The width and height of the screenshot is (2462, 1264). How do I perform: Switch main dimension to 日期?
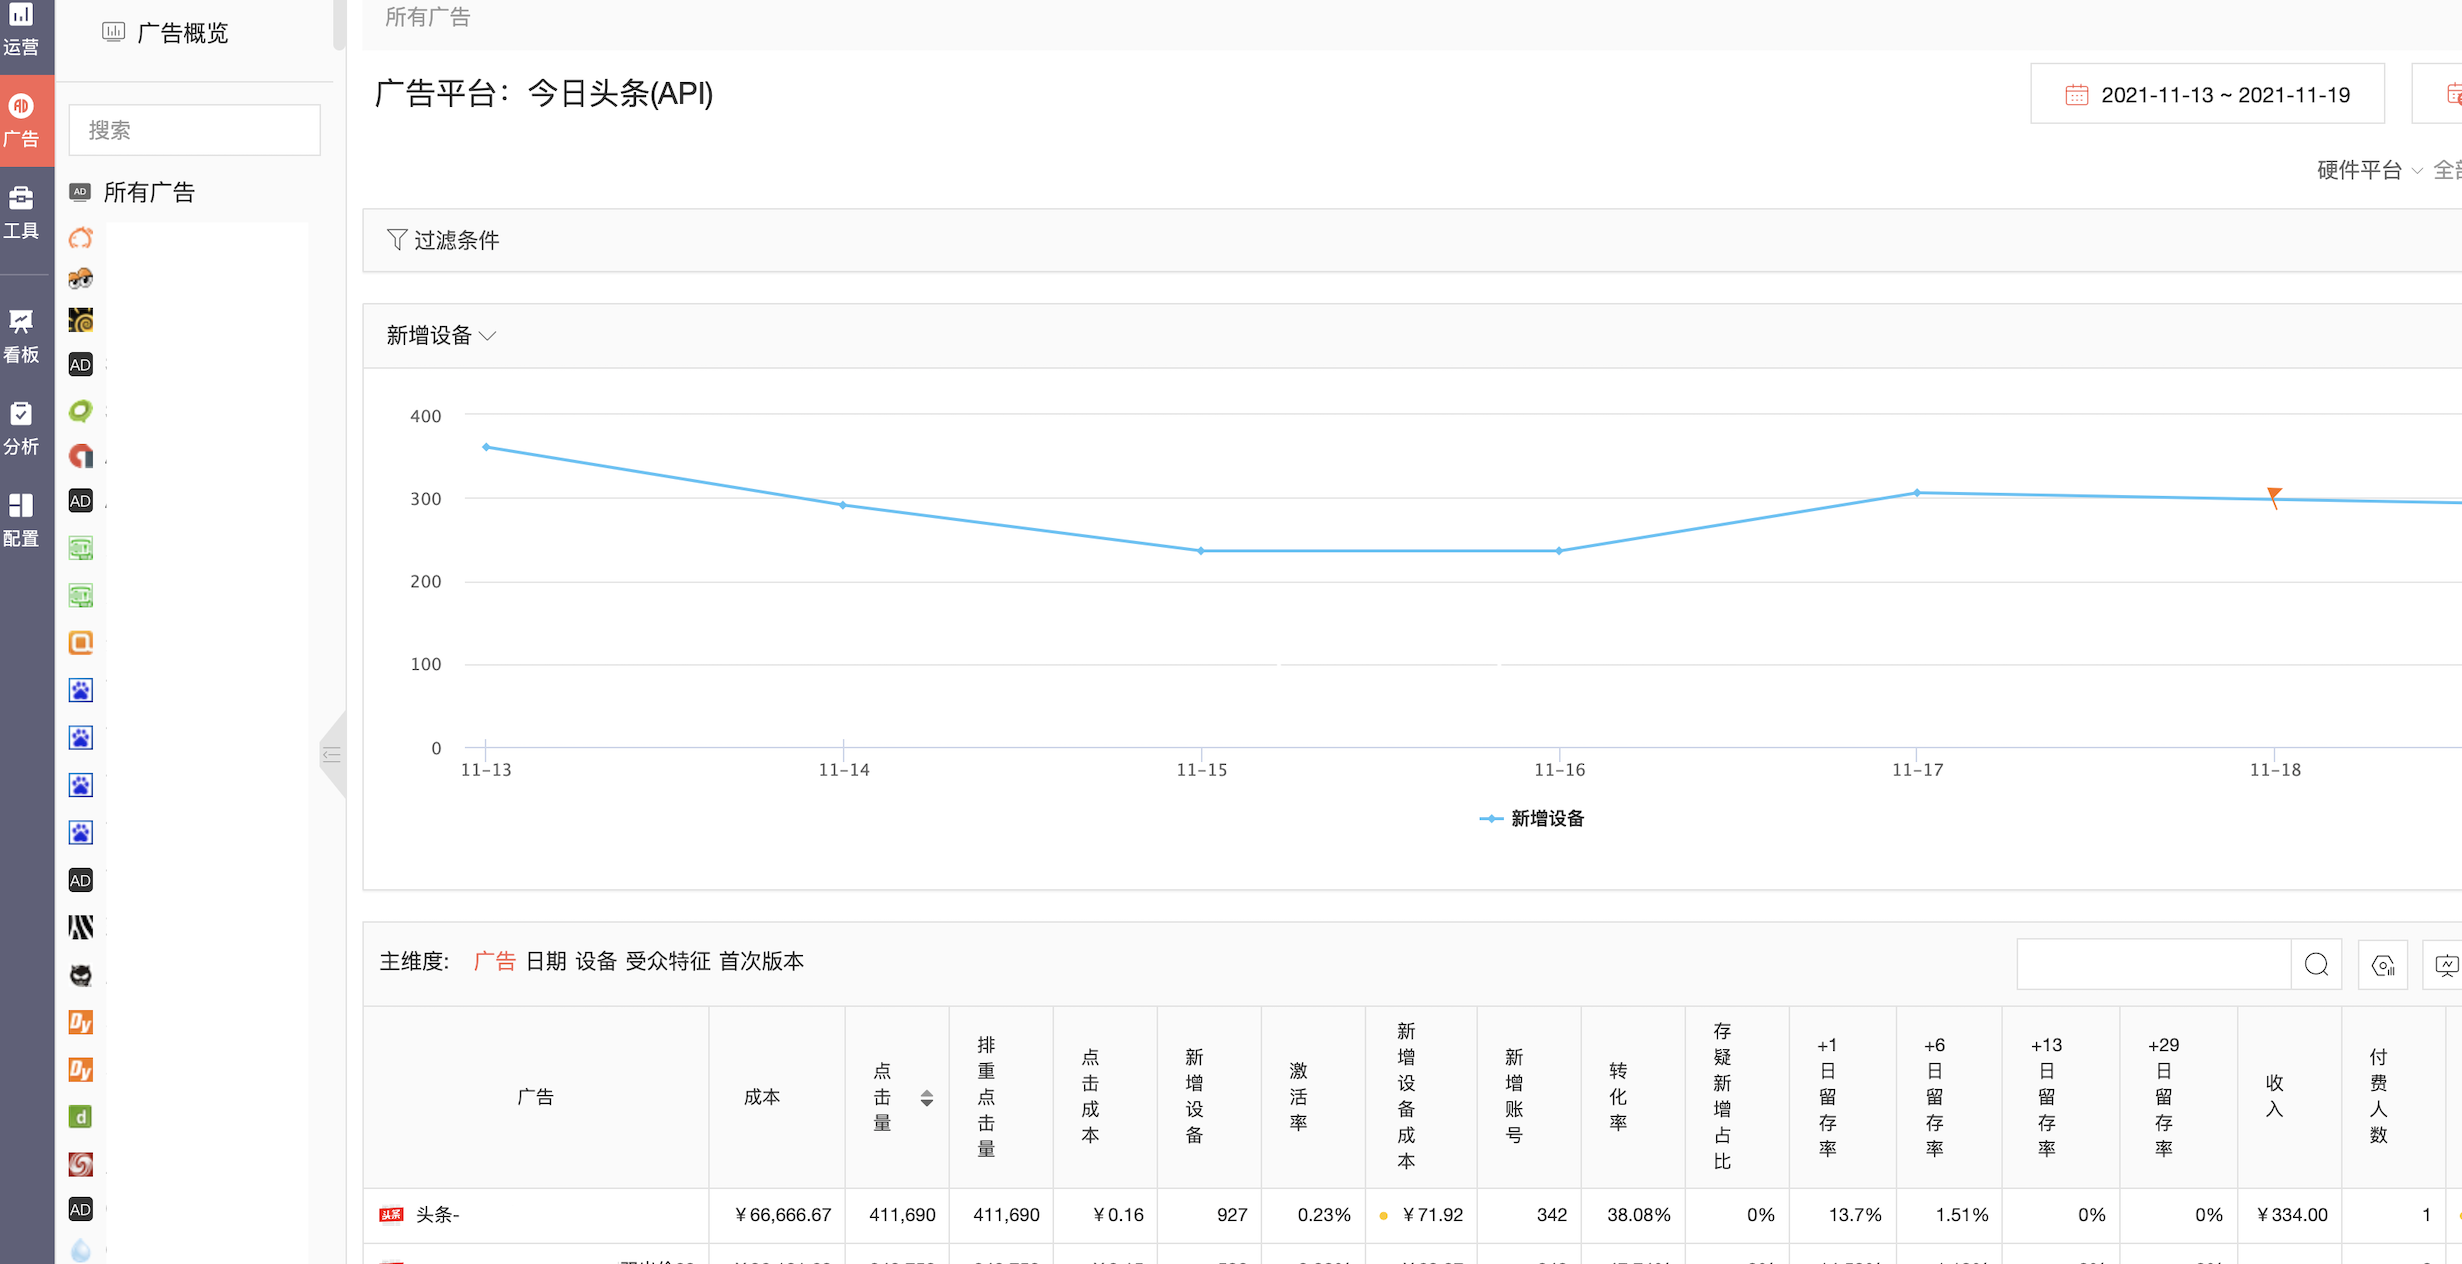tap(546, 961)
